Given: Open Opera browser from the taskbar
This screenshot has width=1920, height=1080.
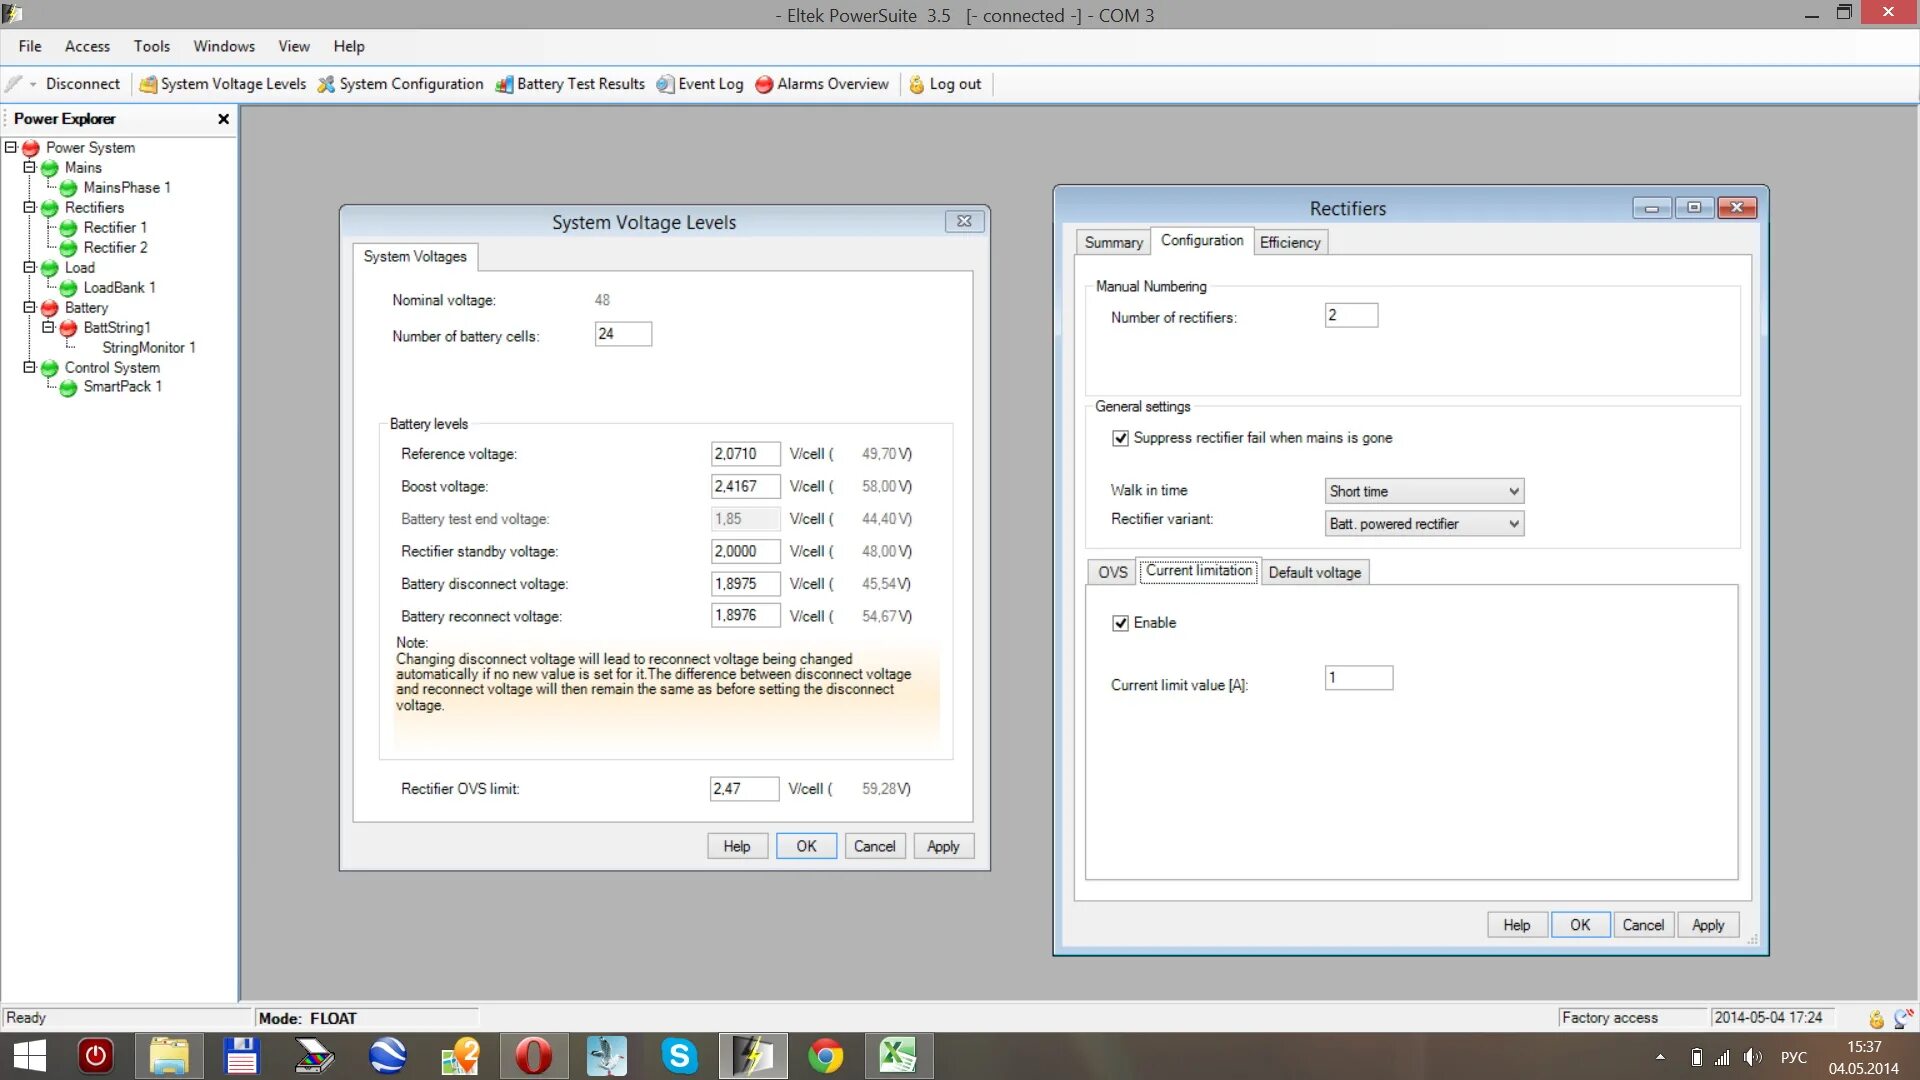Looking at the screenshot, I should (533, 1056).
